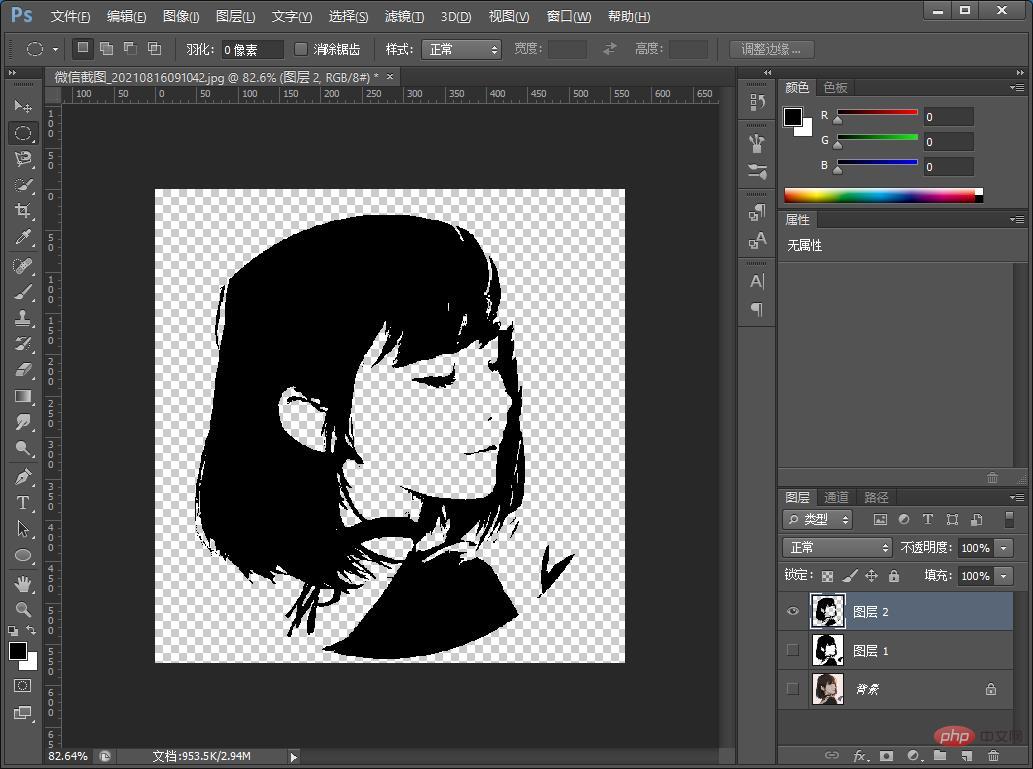The height and width of the screenshot is (769, 1033).
Task: Open the layer filter 类型 dropdown
Action: (x=818, y=519)
